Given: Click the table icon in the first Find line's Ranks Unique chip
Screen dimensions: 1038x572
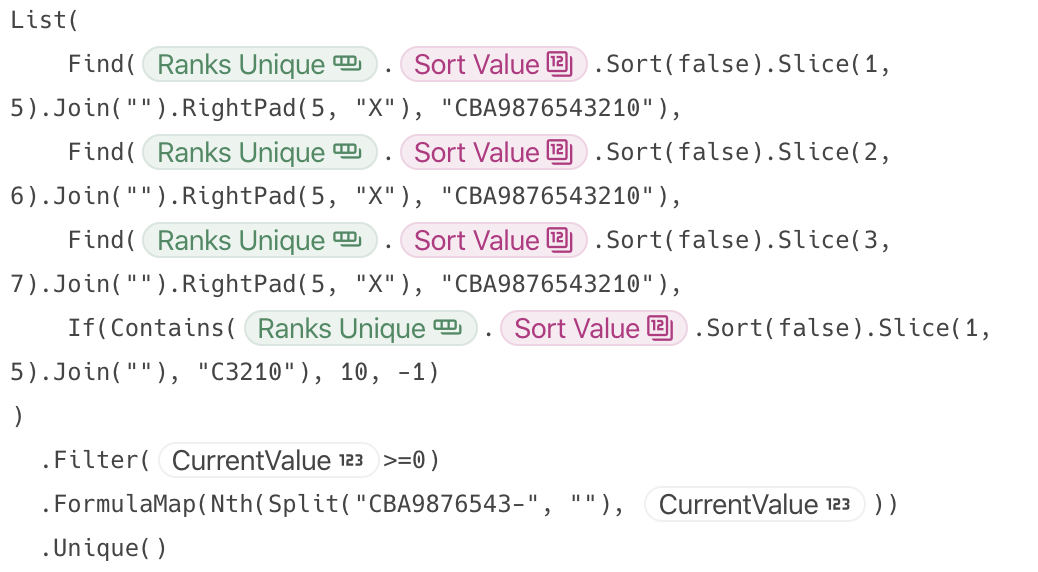Looking at the screenshot, I should (347, 65).
